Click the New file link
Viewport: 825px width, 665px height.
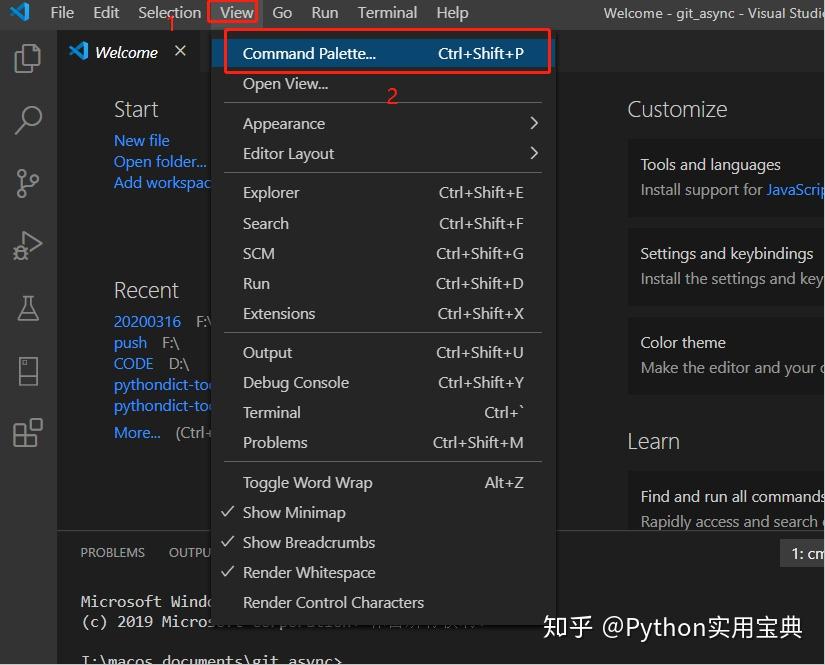click(142, 140)
